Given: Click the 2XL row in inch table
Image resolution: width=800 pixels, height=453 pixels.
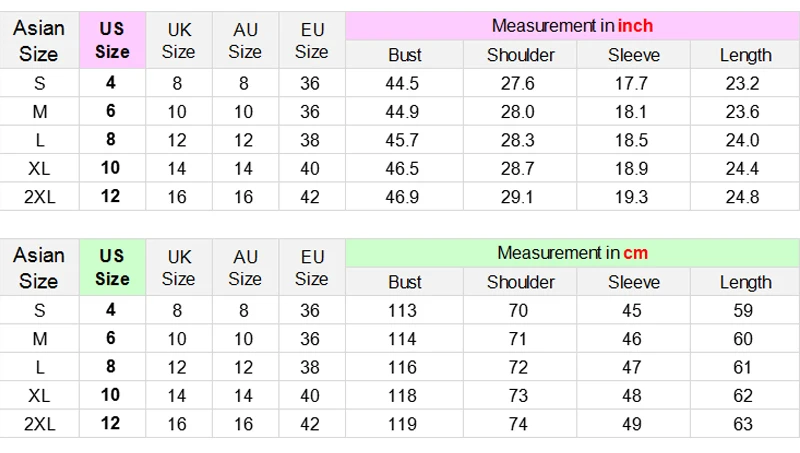Looking at the screenshot, I should [39, 197].
